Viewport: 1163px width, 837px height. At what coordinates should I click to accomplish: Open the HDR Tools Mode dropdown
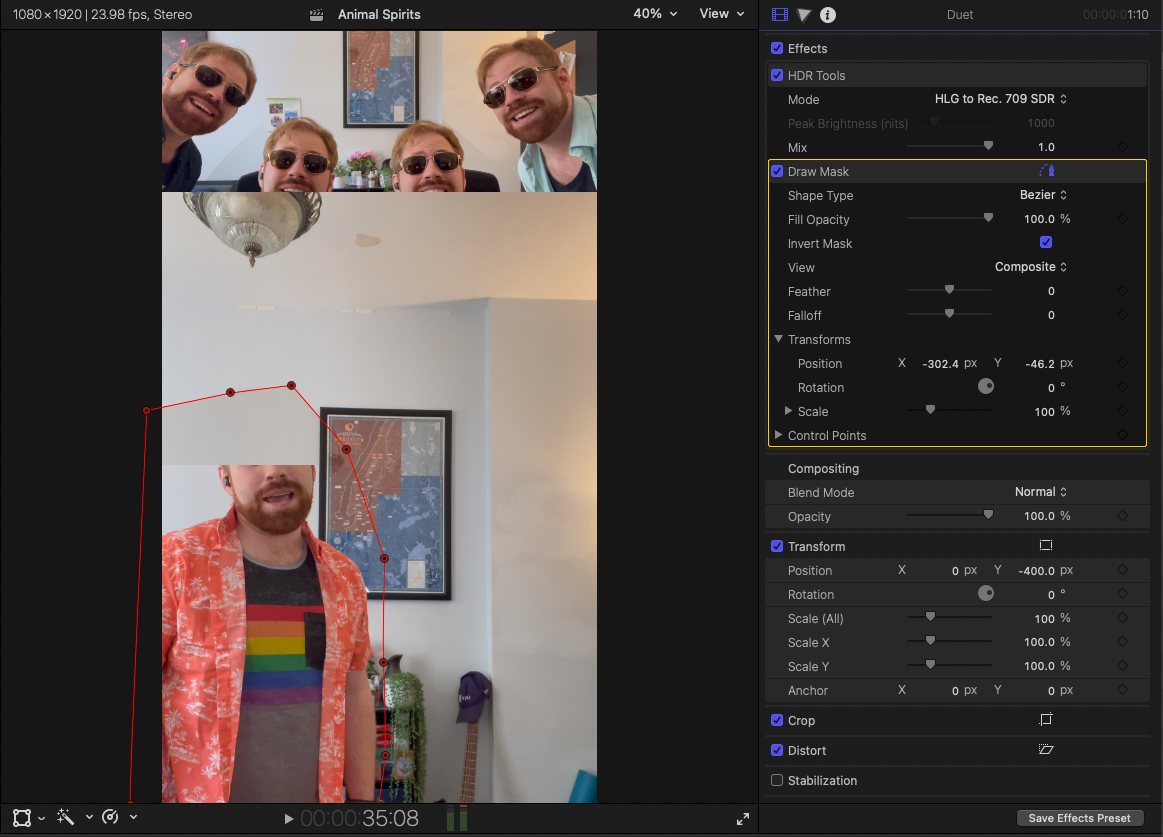pyautogui.click(x=1001, y=99)
